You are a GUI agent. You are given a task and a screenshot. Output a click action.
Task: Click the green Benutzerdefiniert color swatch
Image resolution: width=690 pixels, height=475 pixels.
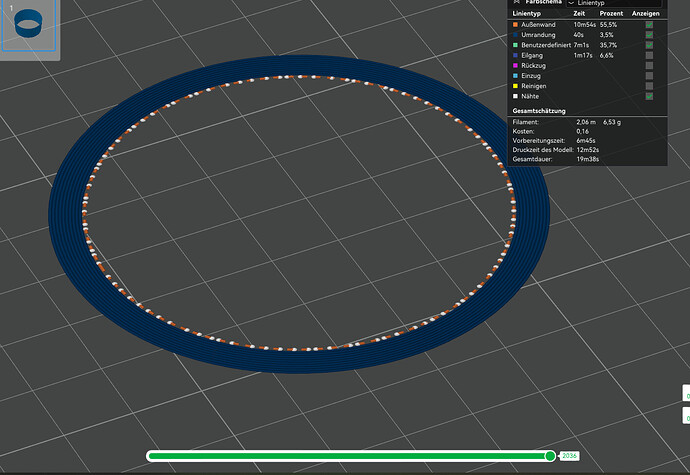coord(515,45)
